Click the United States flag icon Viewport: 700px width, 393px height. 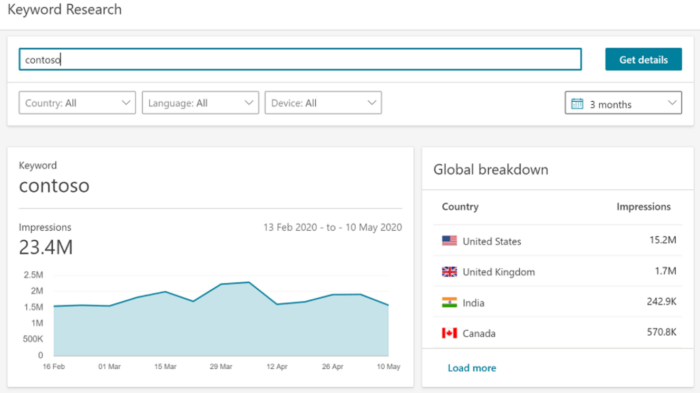click(x=449, y=241)
